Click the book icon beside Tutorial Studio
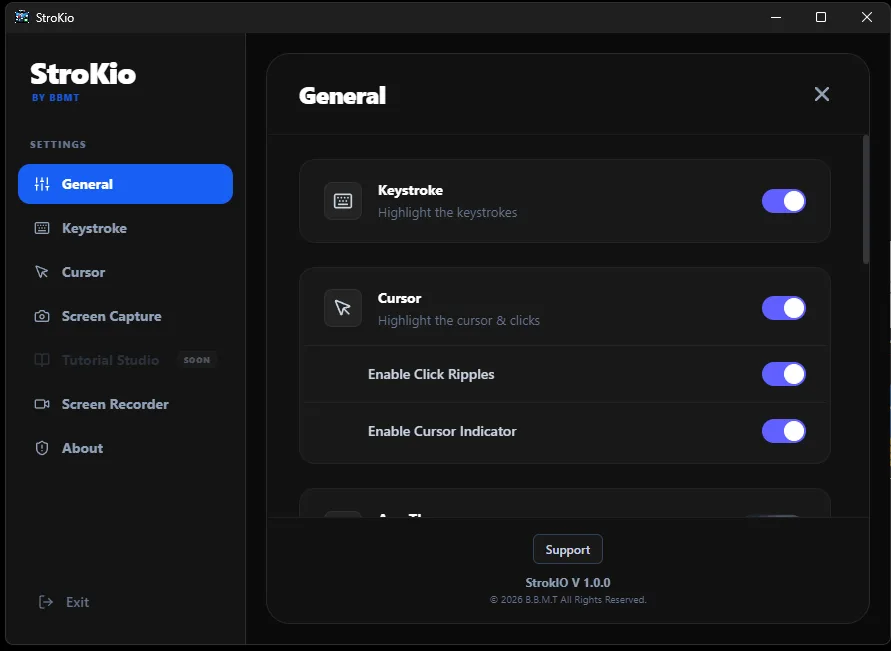This screenshot has height=651, width=891. [x=42, y=360]
